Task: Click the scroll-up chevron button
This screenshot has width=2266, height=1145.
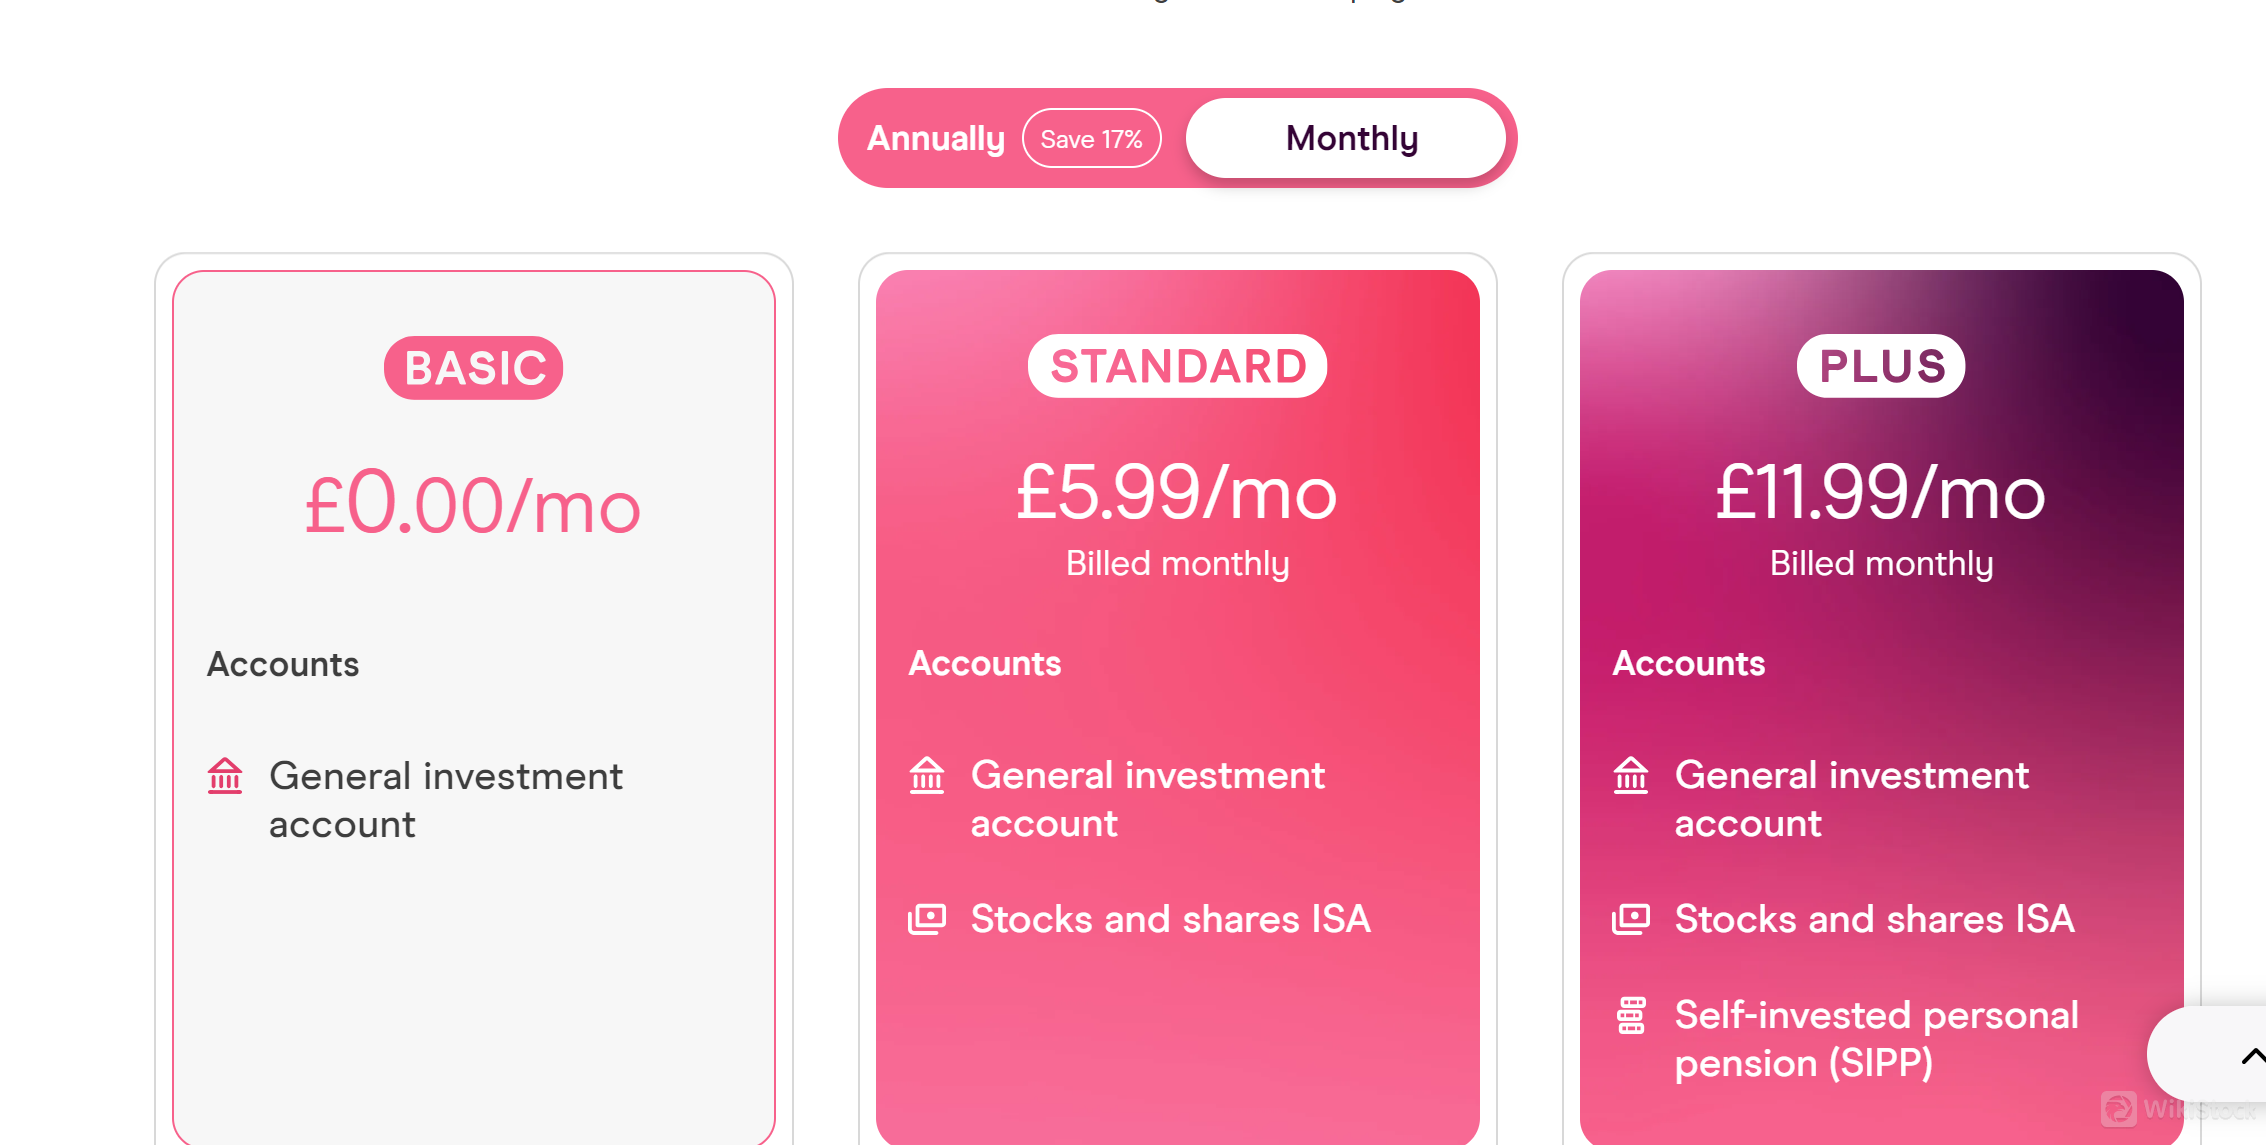Action: tap(2250, 1056)
